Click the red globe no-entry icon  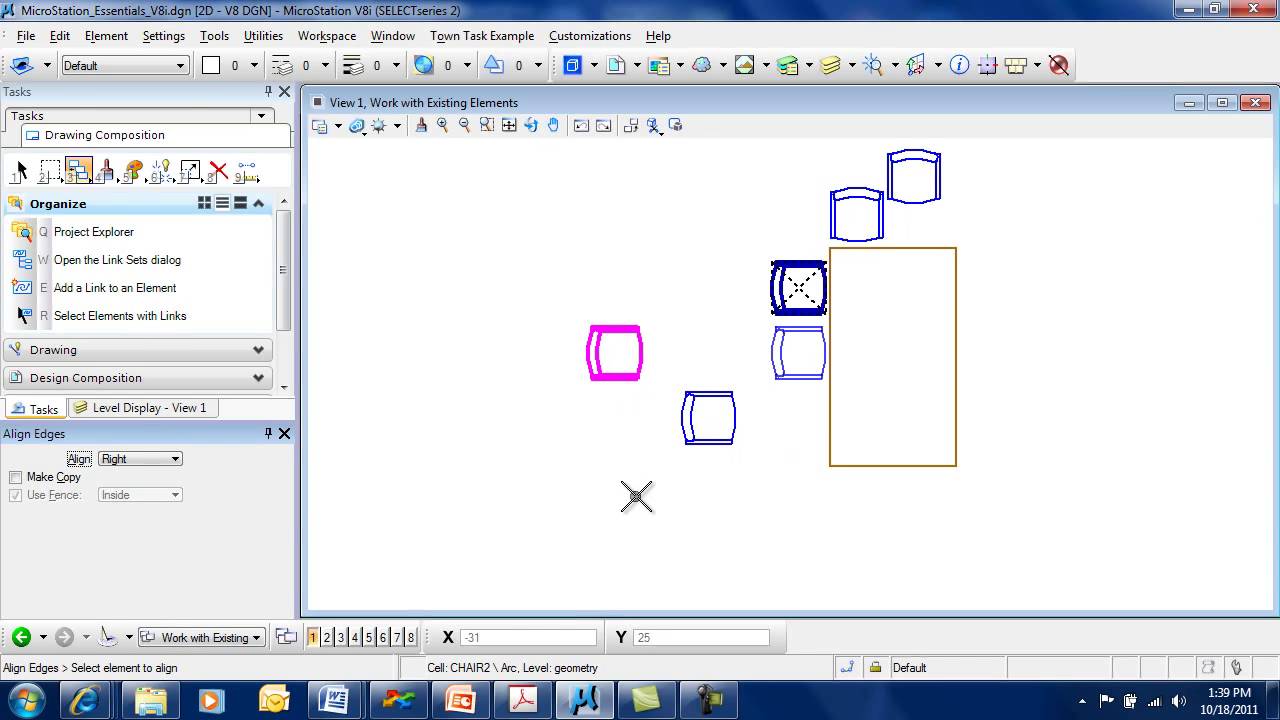[x=1059, y=65]
